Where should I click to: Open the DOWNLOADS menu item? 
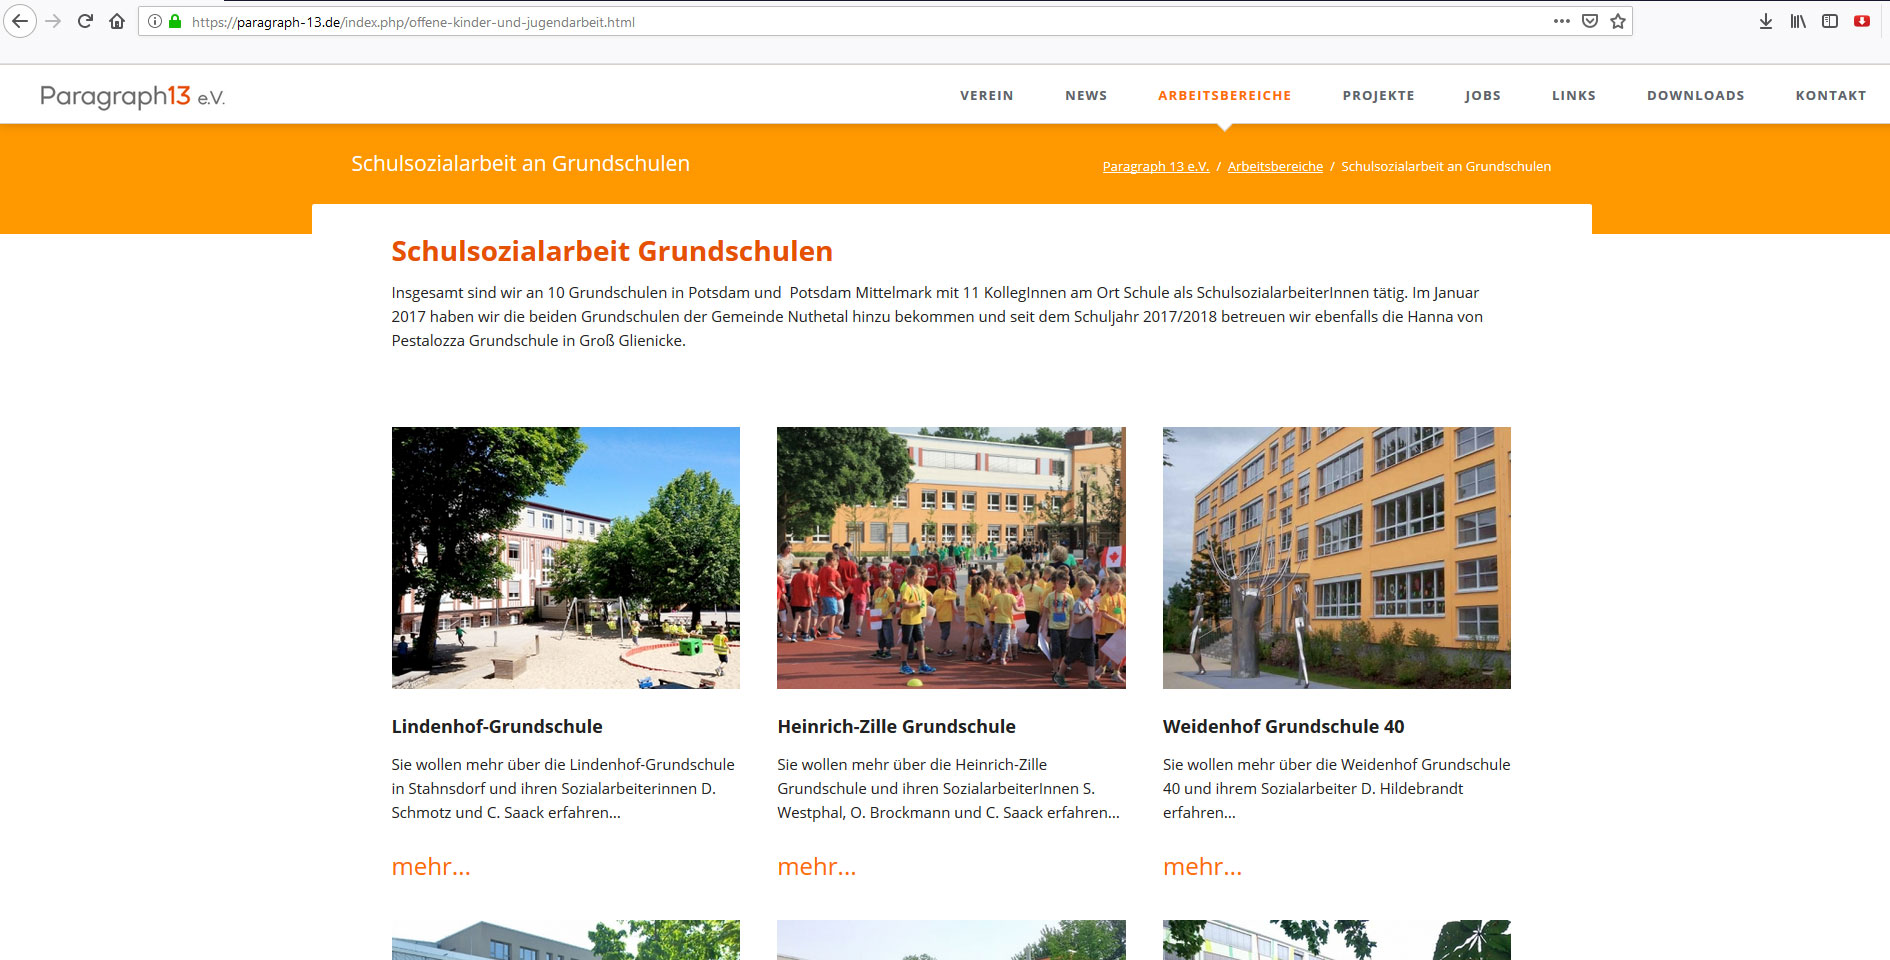(x=1696, y=96)
